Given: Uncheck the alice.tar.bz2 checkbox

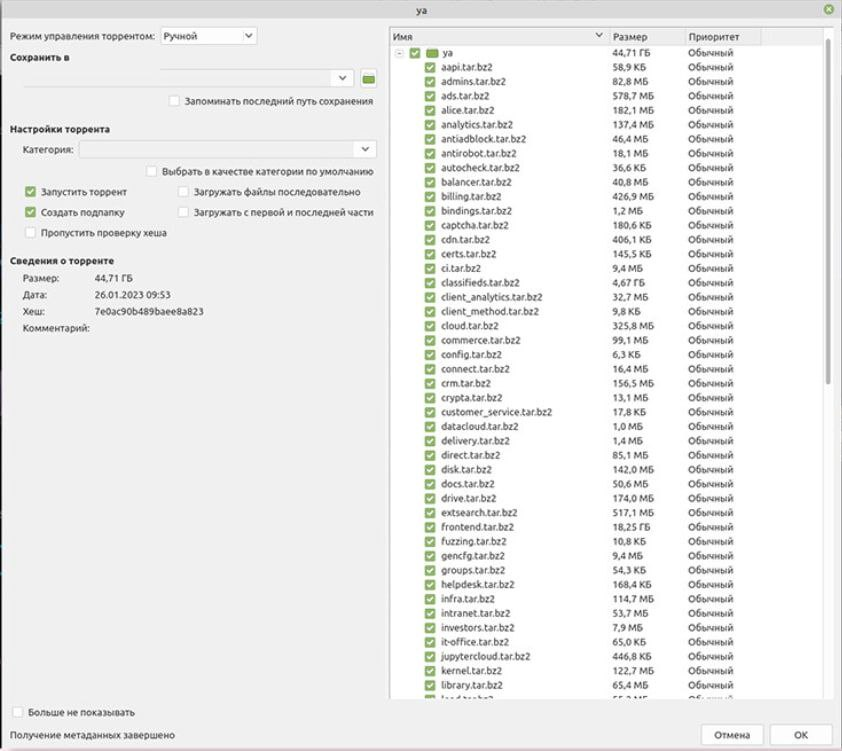Looking at the screenshot, I should (430, 110).
